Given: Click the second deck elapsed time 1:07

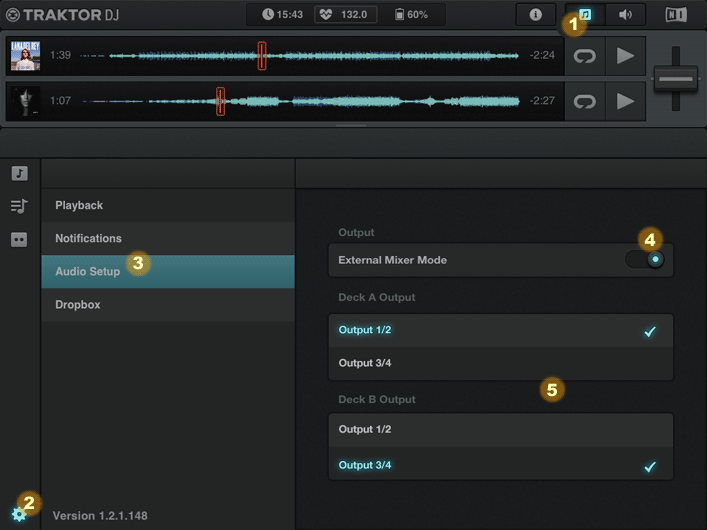Looking at the screenshot, I should pos(60,100).
